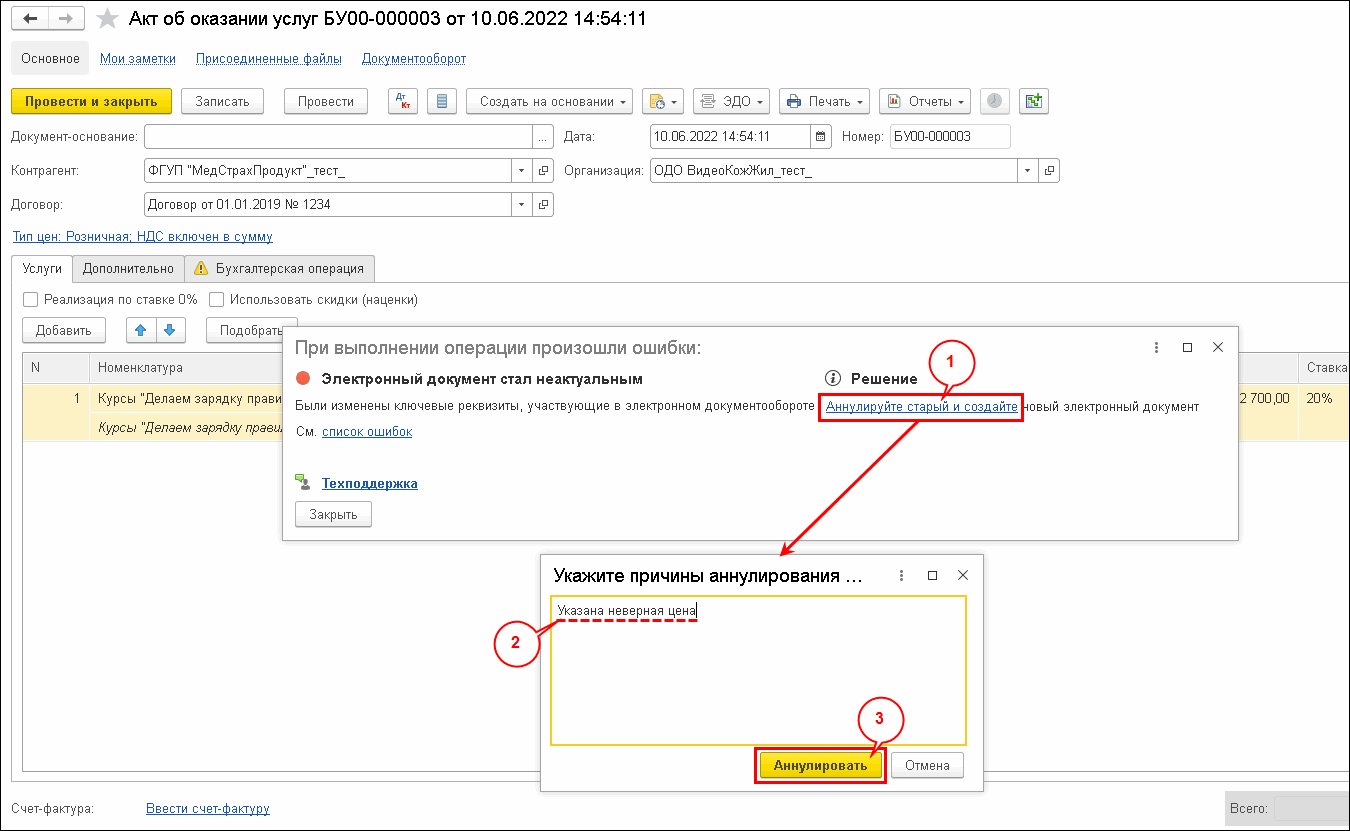
Task: Open the folder icon dropdown in toolbar
Action: [x=662, y=101]
